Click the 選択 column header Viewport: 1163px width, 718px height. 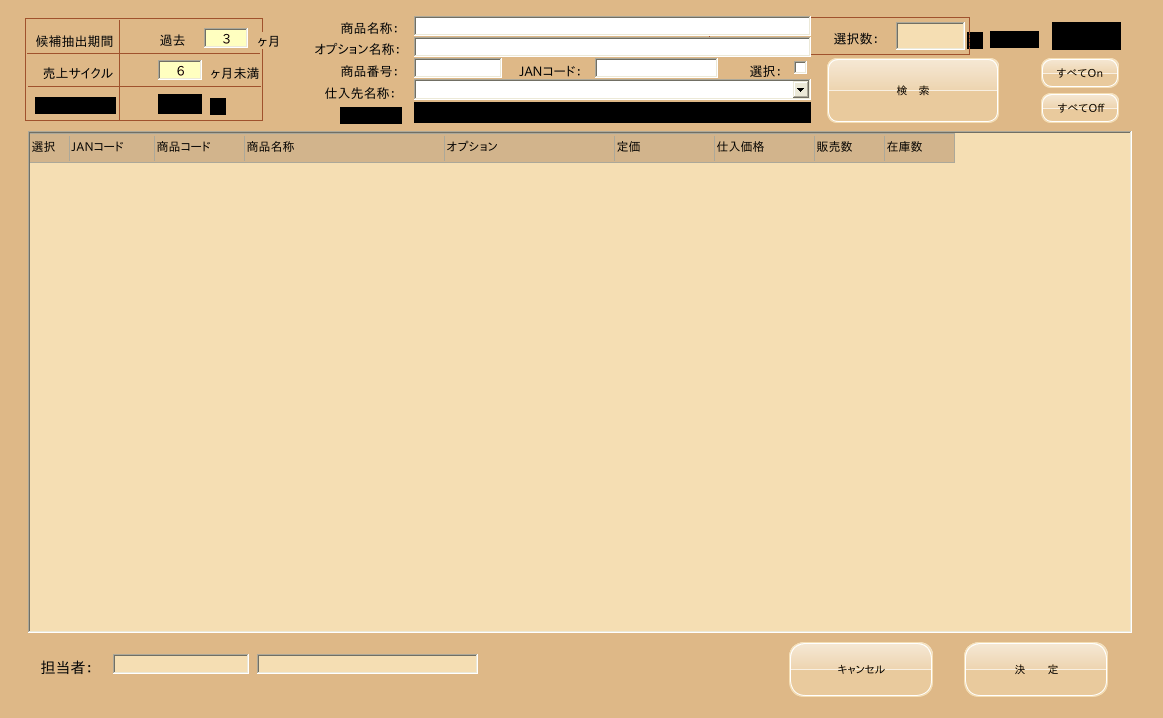click(x=49, y=148)
